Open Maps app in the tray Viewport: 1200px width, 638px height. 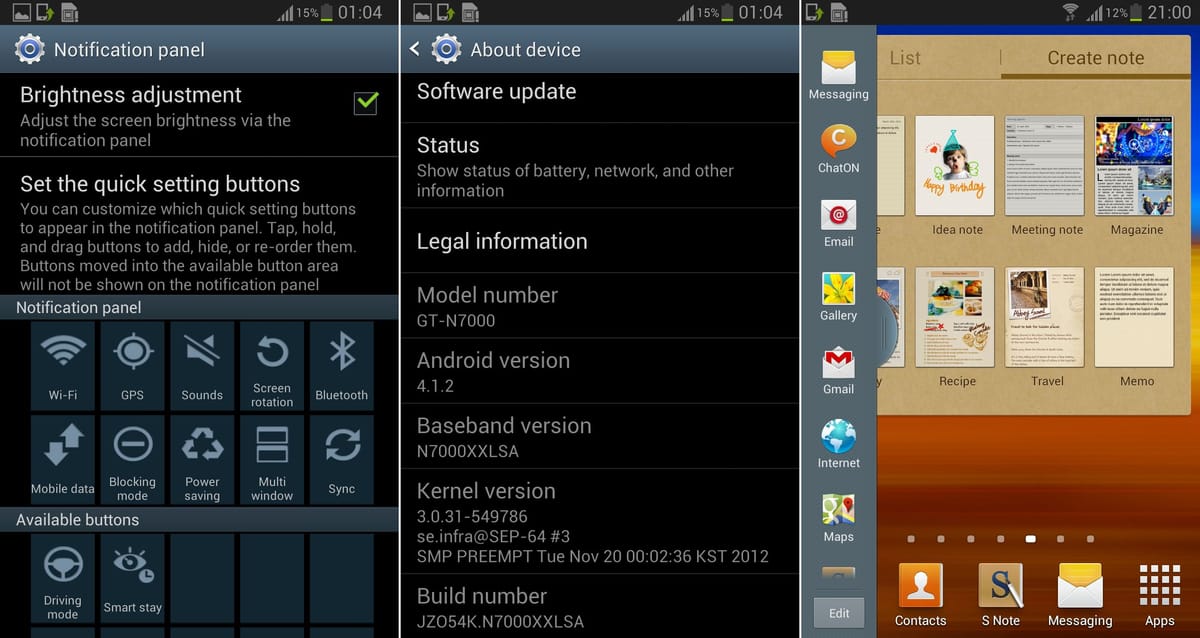pos(838,516)
